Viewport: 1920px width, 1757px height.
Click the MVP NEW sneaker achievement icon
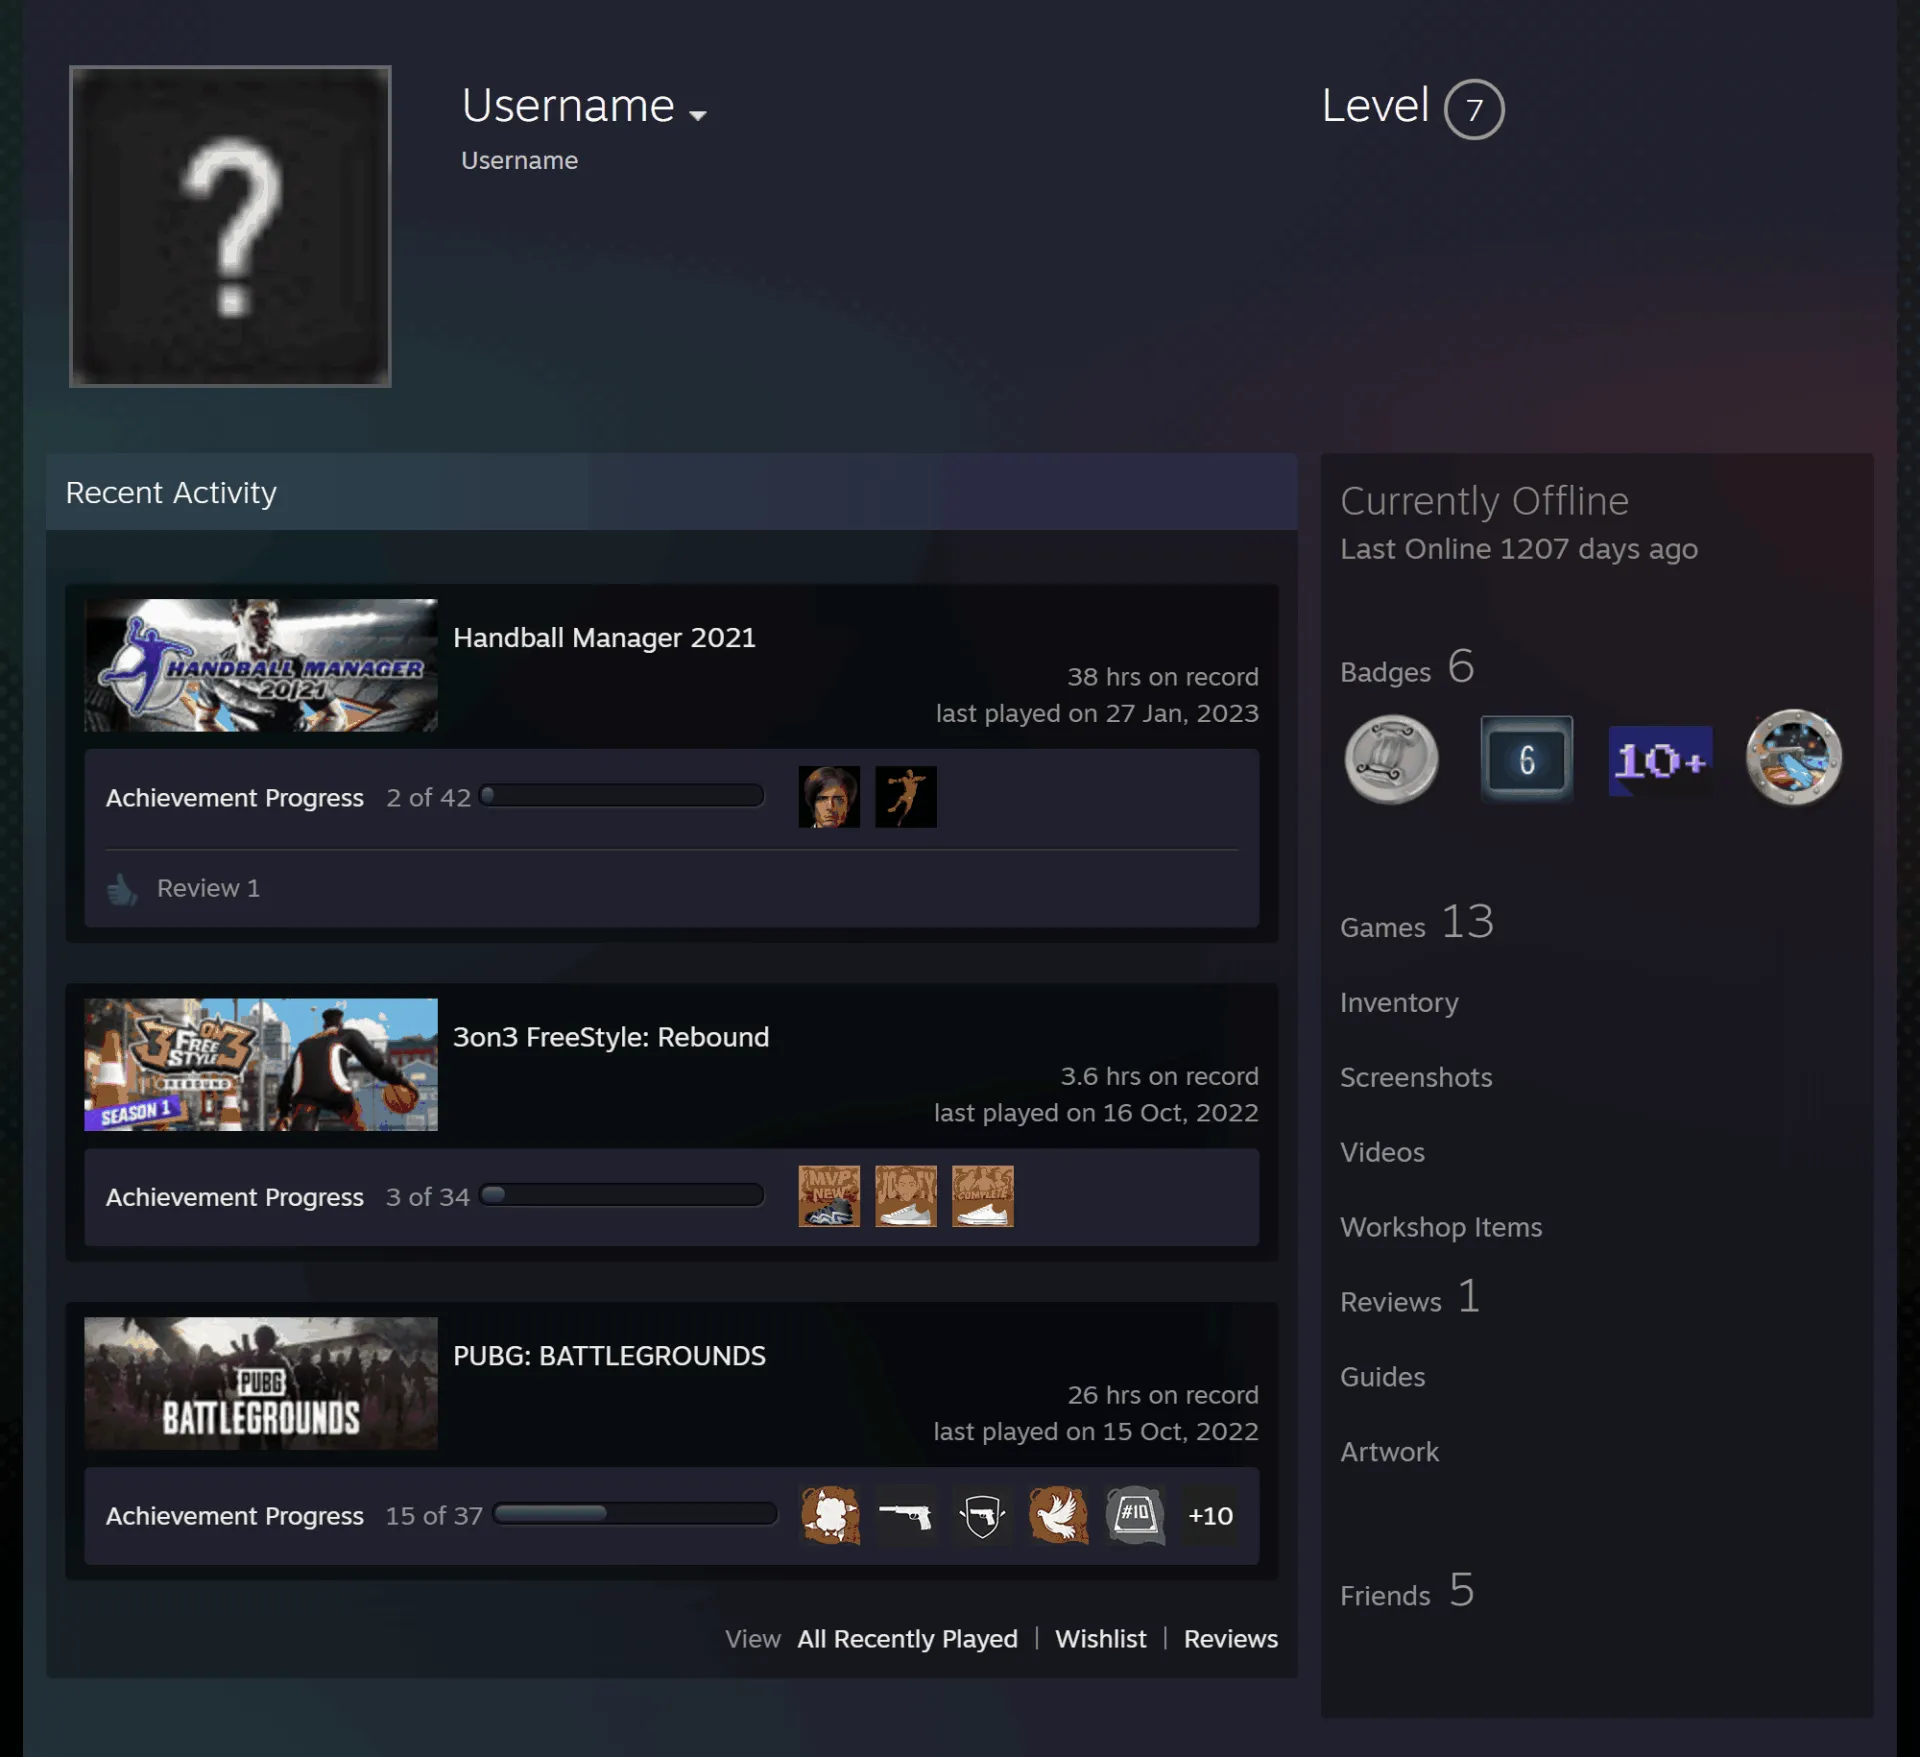[x=829, y=1196]
